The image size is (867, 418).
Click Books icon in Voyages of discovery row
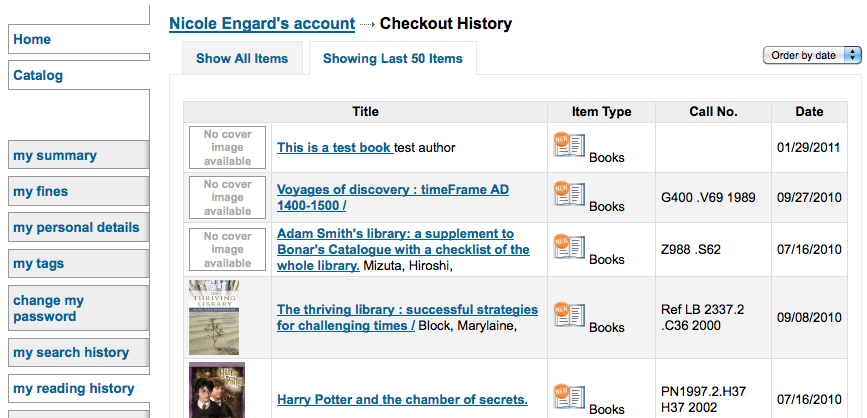point(570,195)
